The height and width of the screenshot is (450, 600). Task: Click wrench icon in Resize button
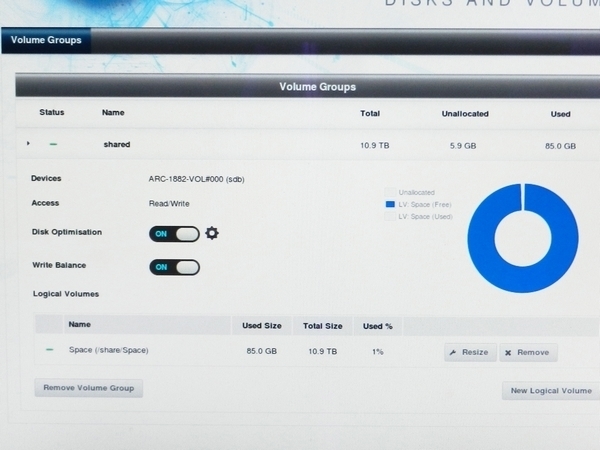coord(453,352)
